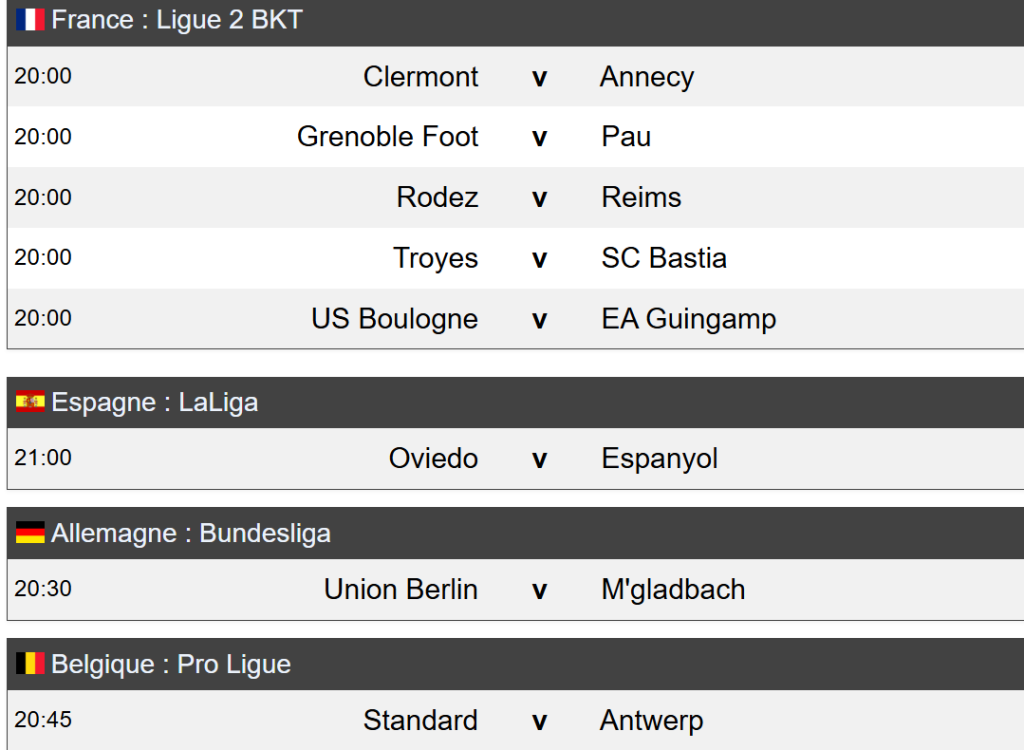This screenshot has height=750, width=1024.
Task: Click the Germany flag icon
Action: (x=30, y=533)
